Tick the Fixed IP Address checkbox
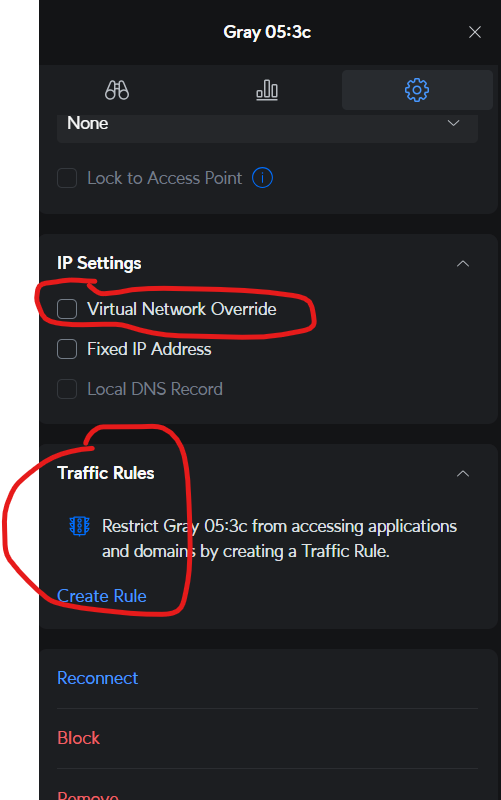This screenshot has width=501, height=800. pos(67,349)
